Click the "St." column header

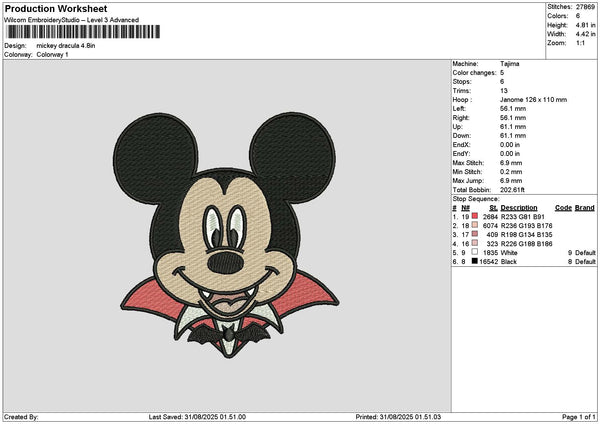[494, 208]
